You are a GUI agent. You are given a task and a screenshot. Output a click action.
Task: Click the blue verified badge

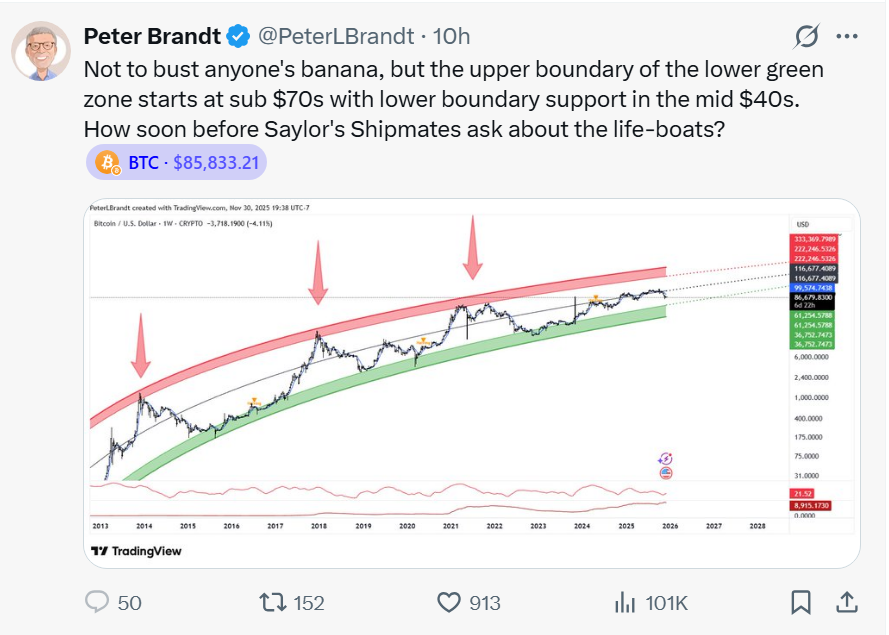click(238, 37)
